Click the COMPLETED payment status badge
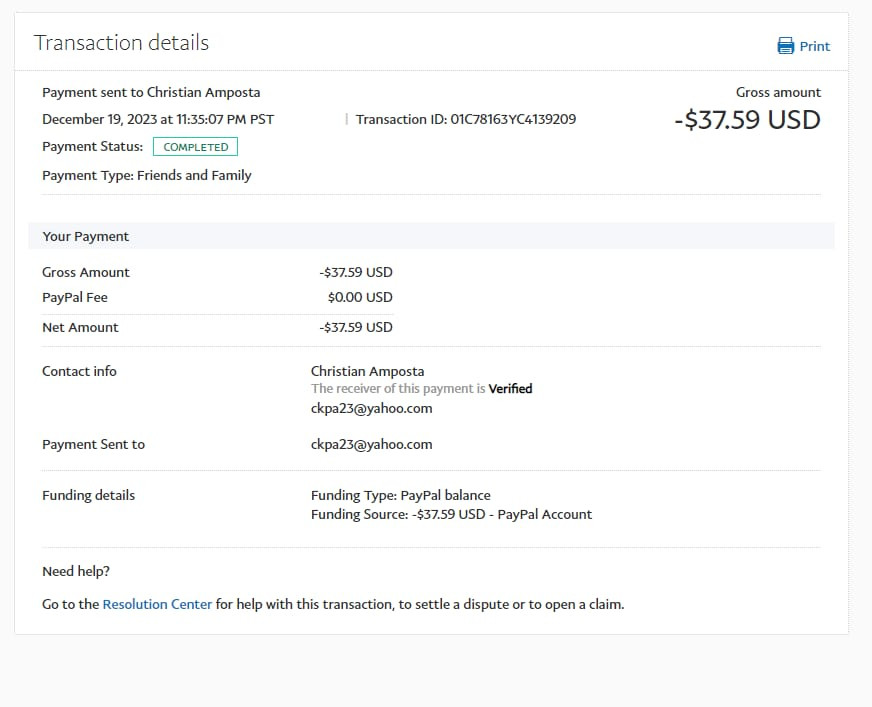 tap(195, 147)
